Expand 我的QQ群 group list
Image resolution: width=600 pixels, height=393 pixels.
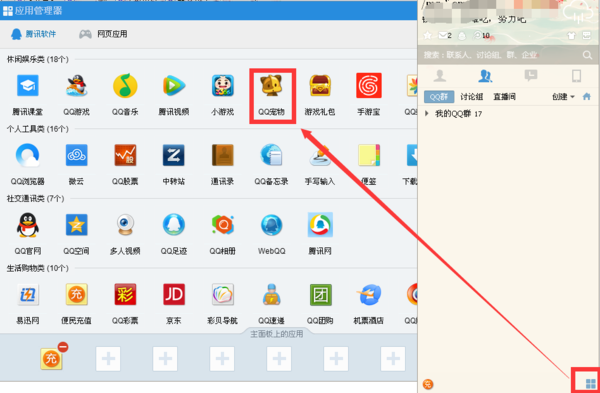tap(427, 114)
